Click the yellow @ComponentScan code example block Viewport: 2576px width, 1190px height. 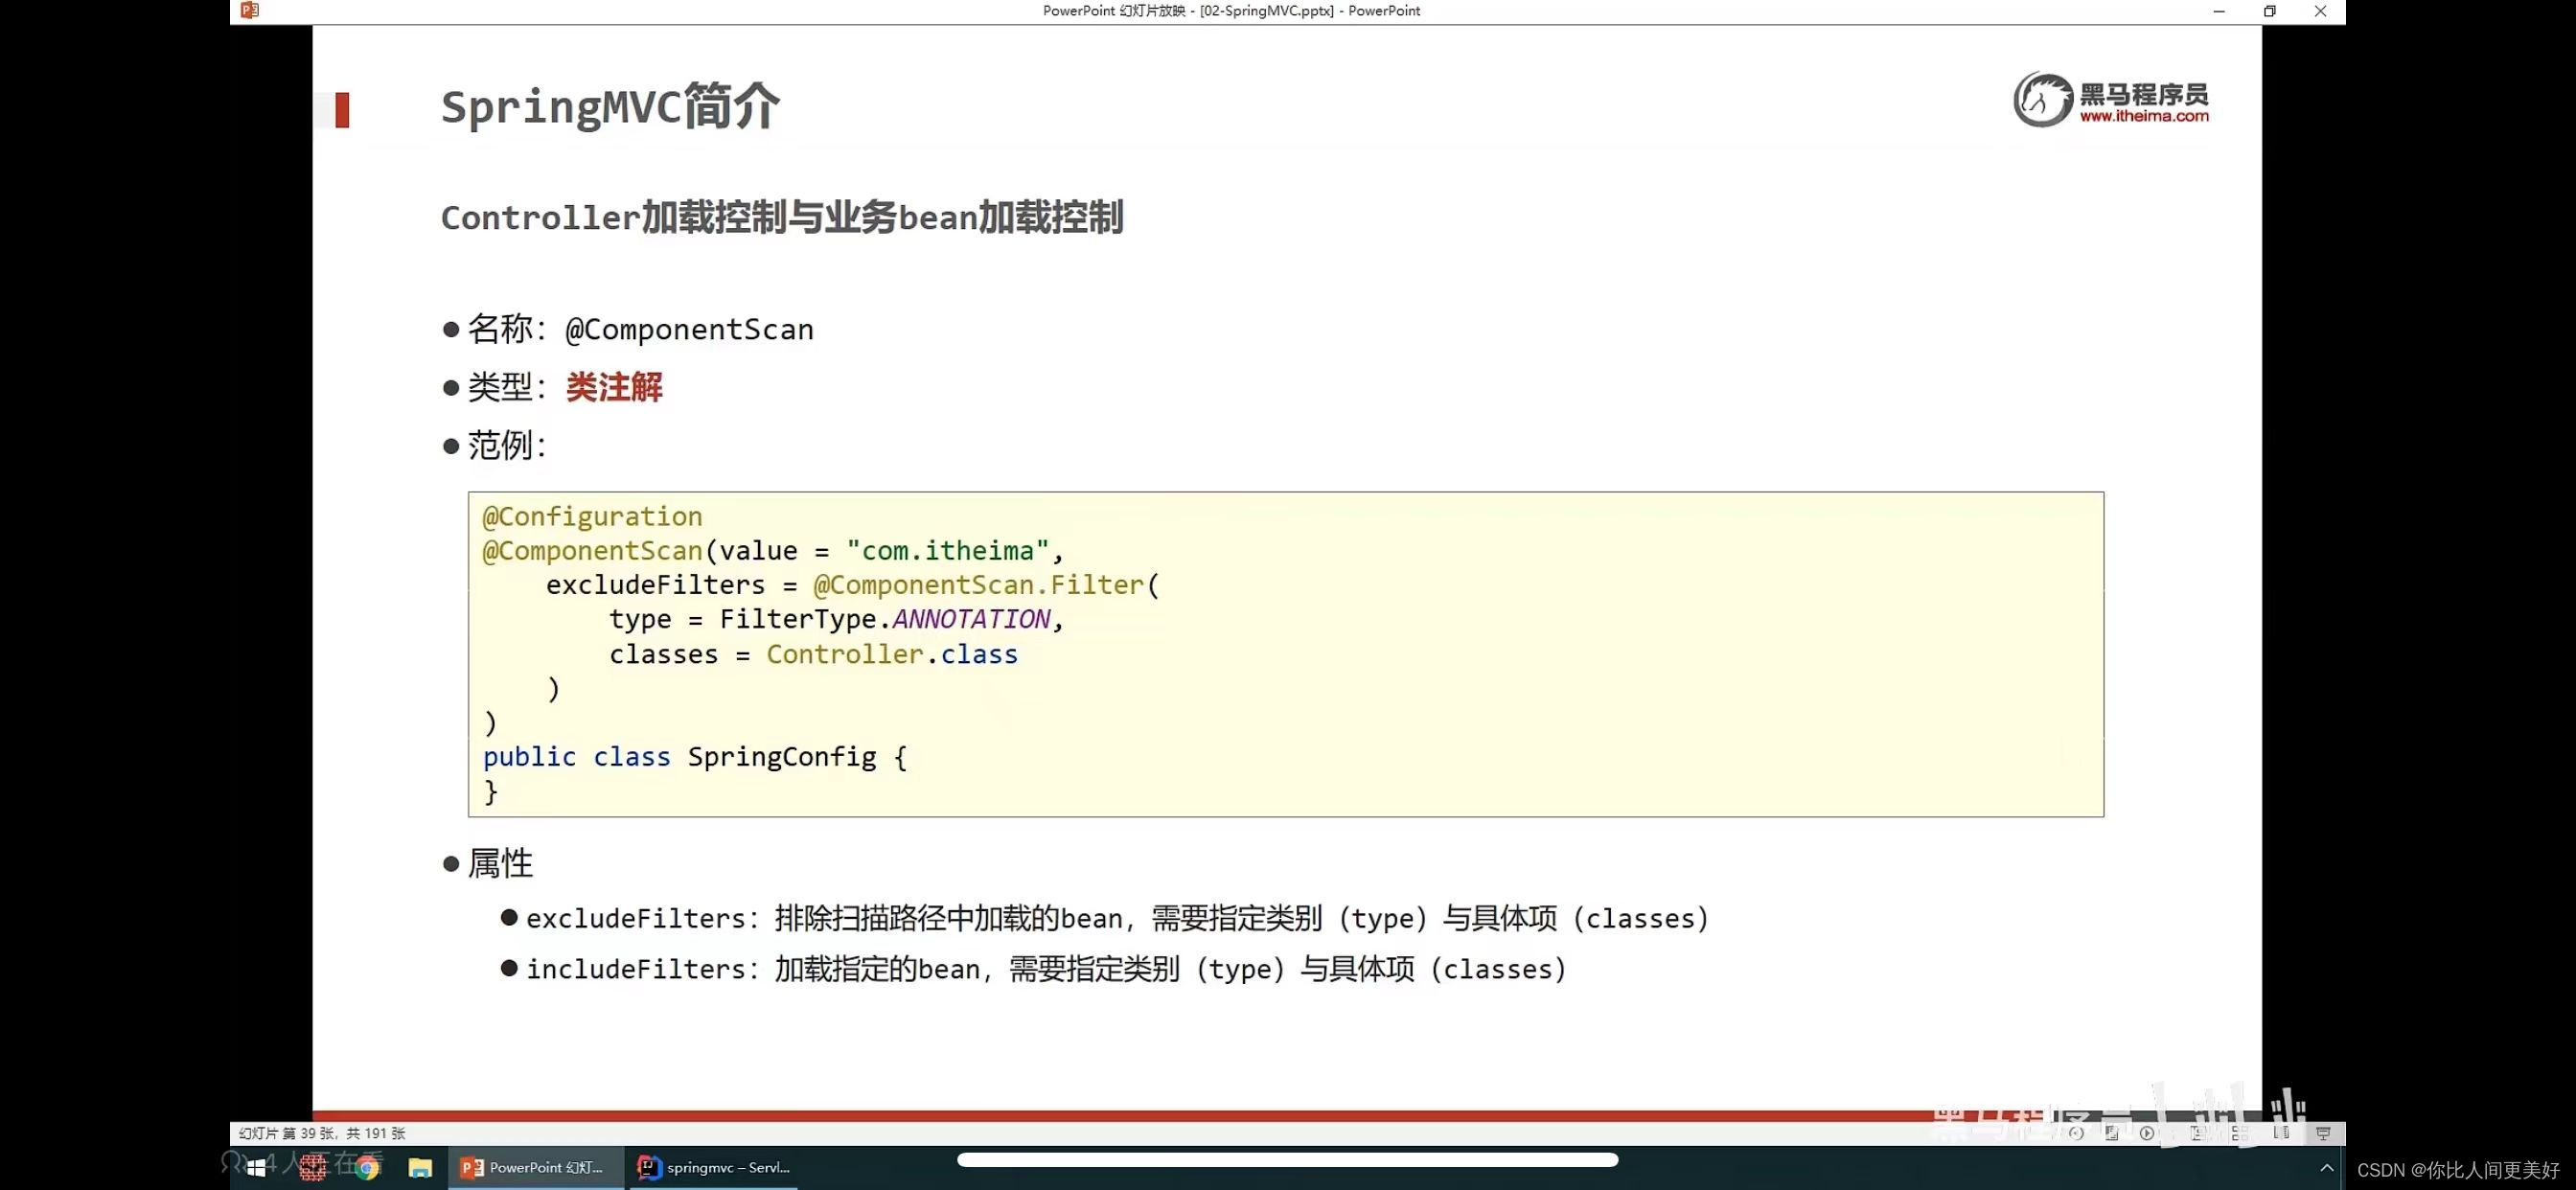coord(1285,655)
